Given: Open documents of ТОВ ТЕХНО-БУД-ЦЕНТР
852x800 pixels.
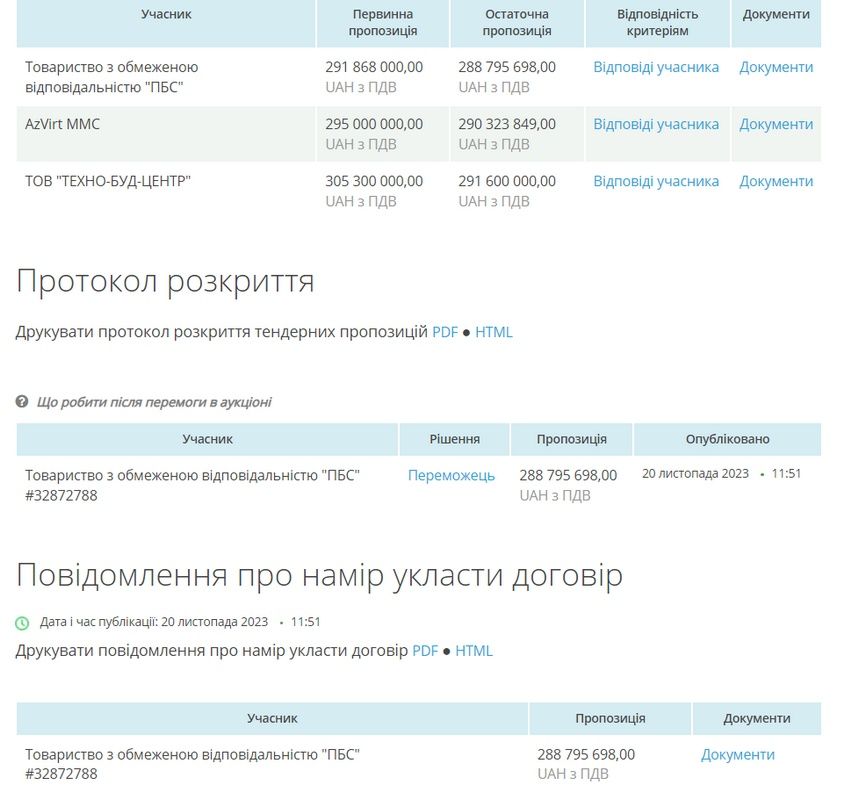Looking at the screenshot, I should [776, 181].
